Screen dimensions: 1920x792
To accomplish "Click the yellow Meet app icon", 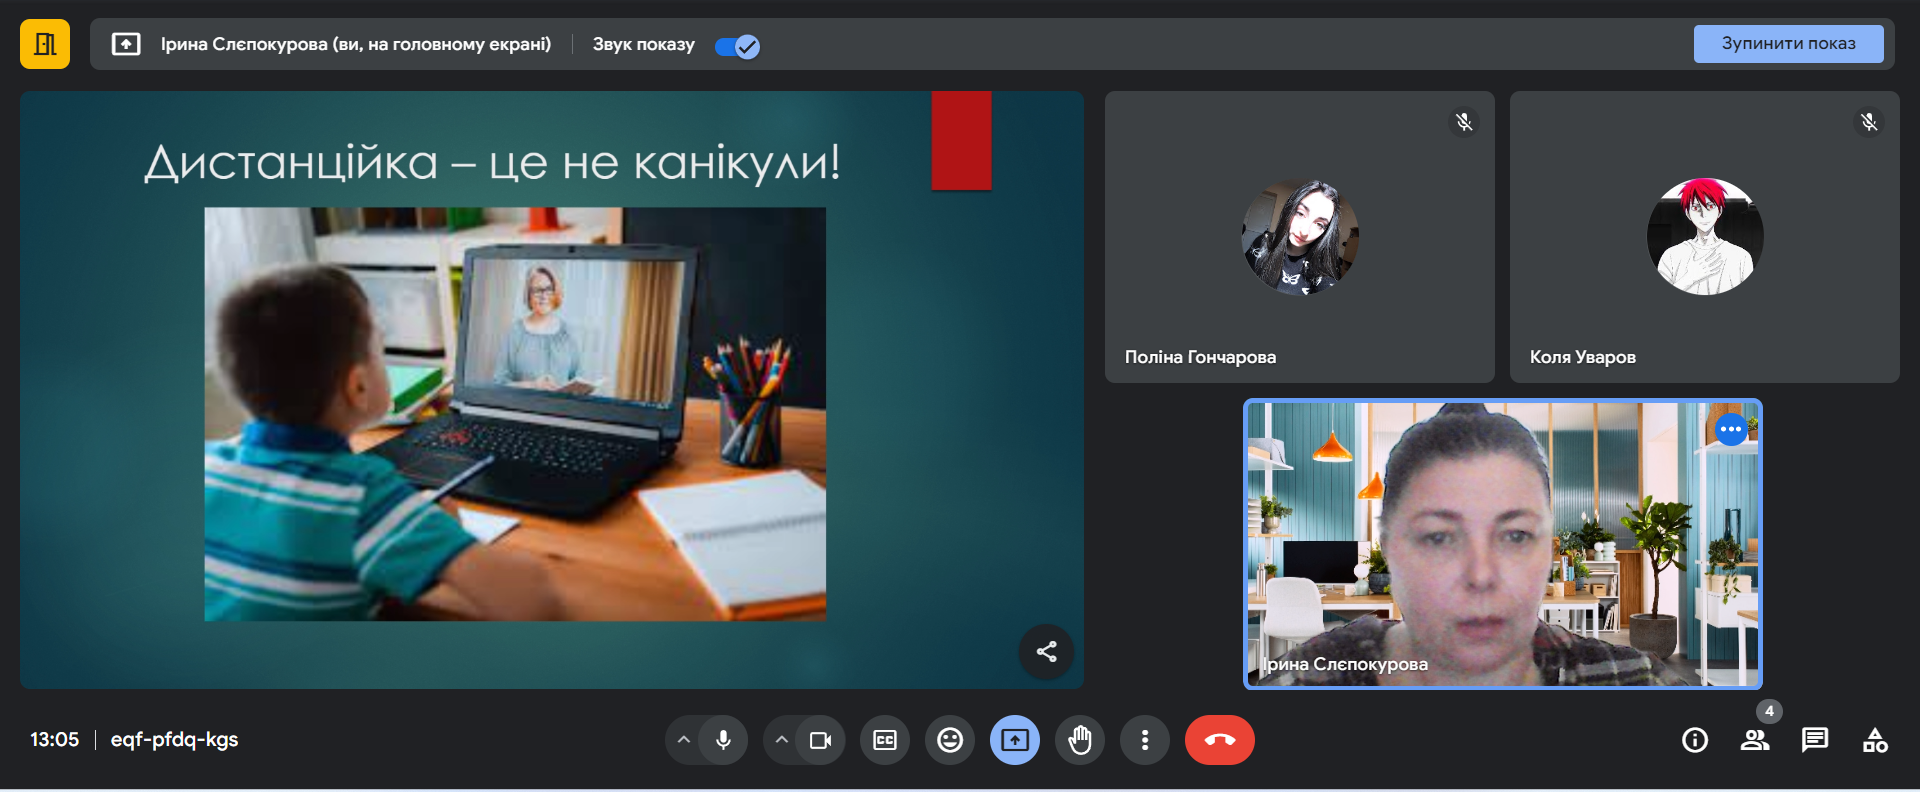I will [x=45, y=44].
